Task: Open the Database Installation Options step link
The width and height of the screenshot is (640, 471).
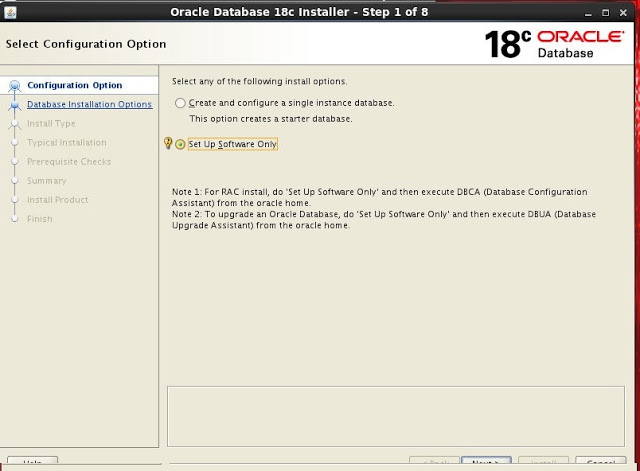Action: coord(89,104)
